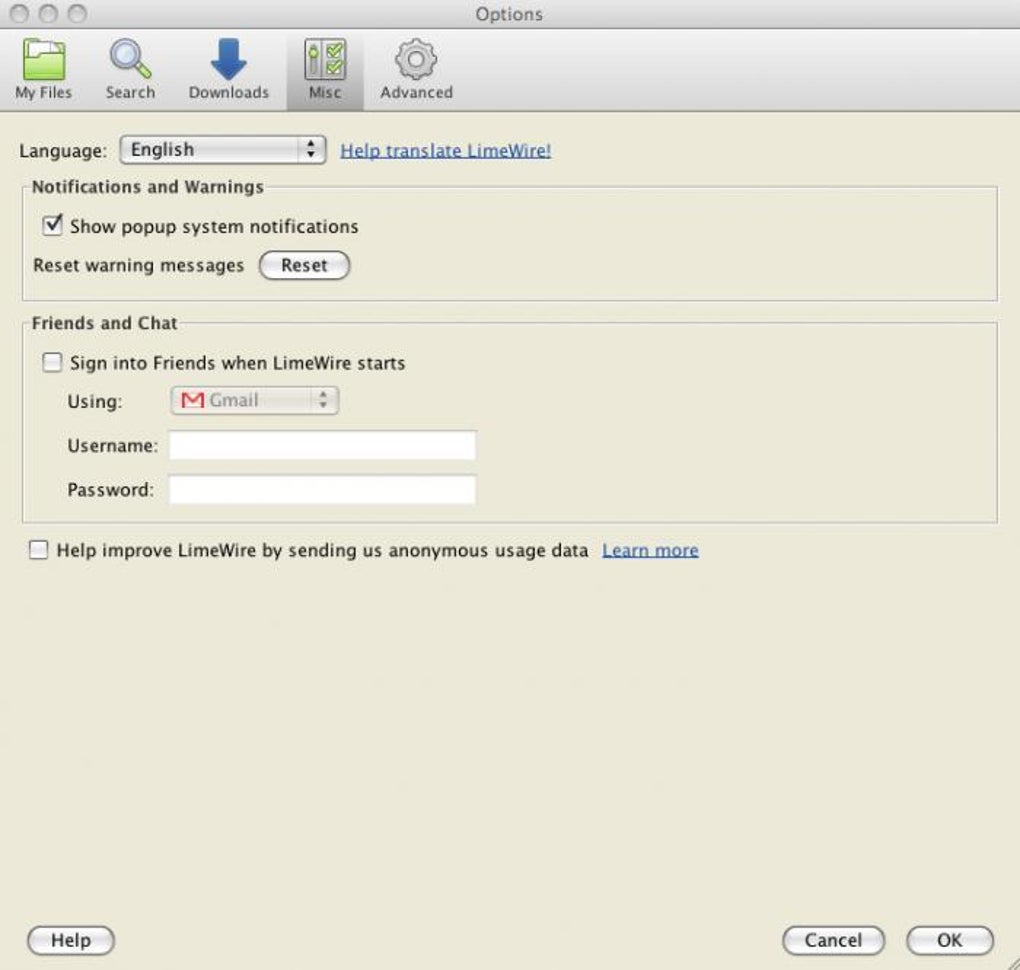Screen dimensions: 1020x970
Task: Open the Search options pane
Action: 130,69
